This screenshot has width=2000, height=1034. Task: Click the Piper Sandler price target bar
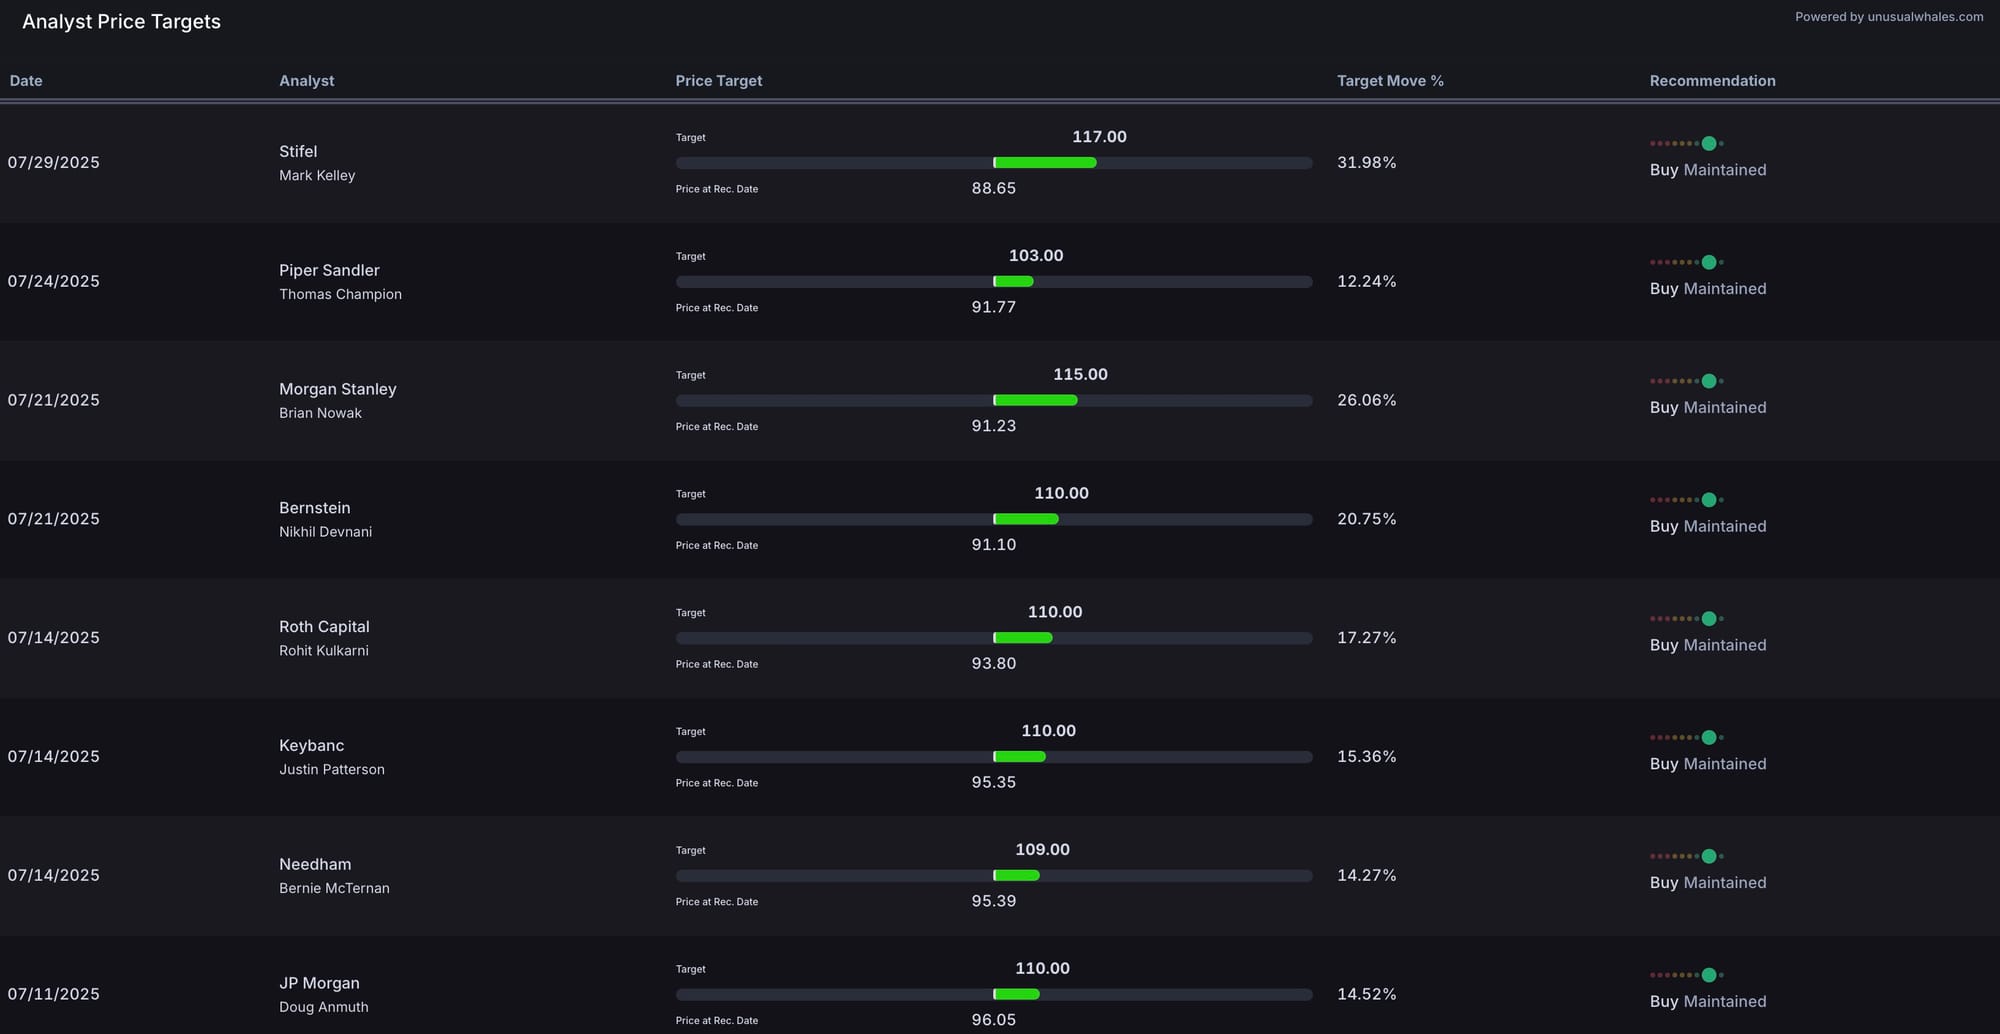point(994,282)
